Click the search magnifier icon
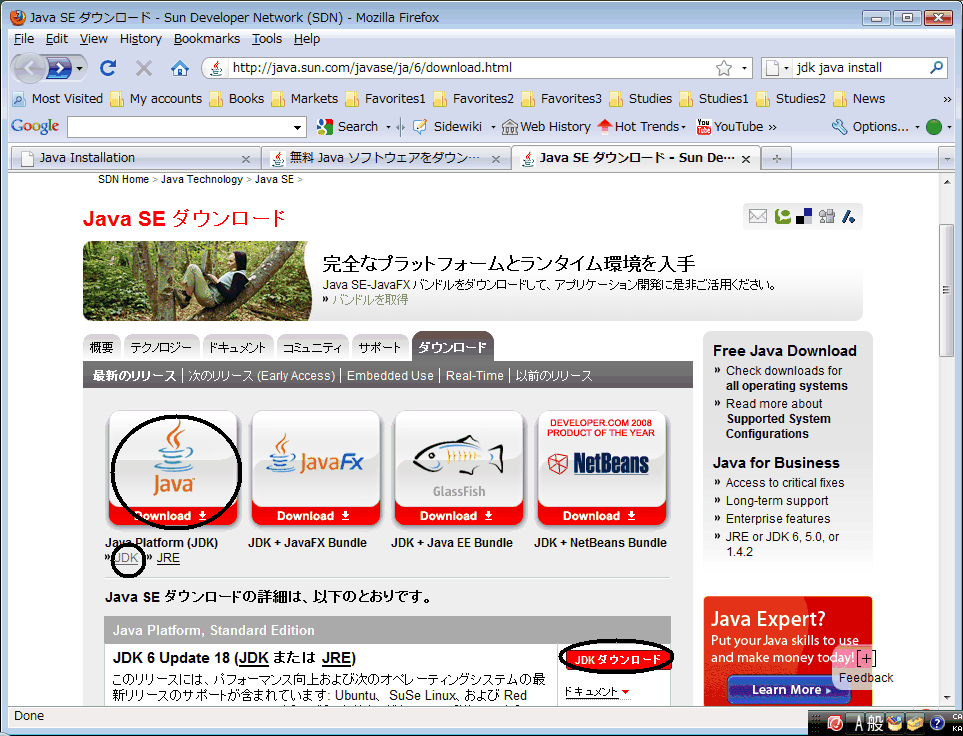The height and width of the screenshot is (736, 963). pos(937,67)
